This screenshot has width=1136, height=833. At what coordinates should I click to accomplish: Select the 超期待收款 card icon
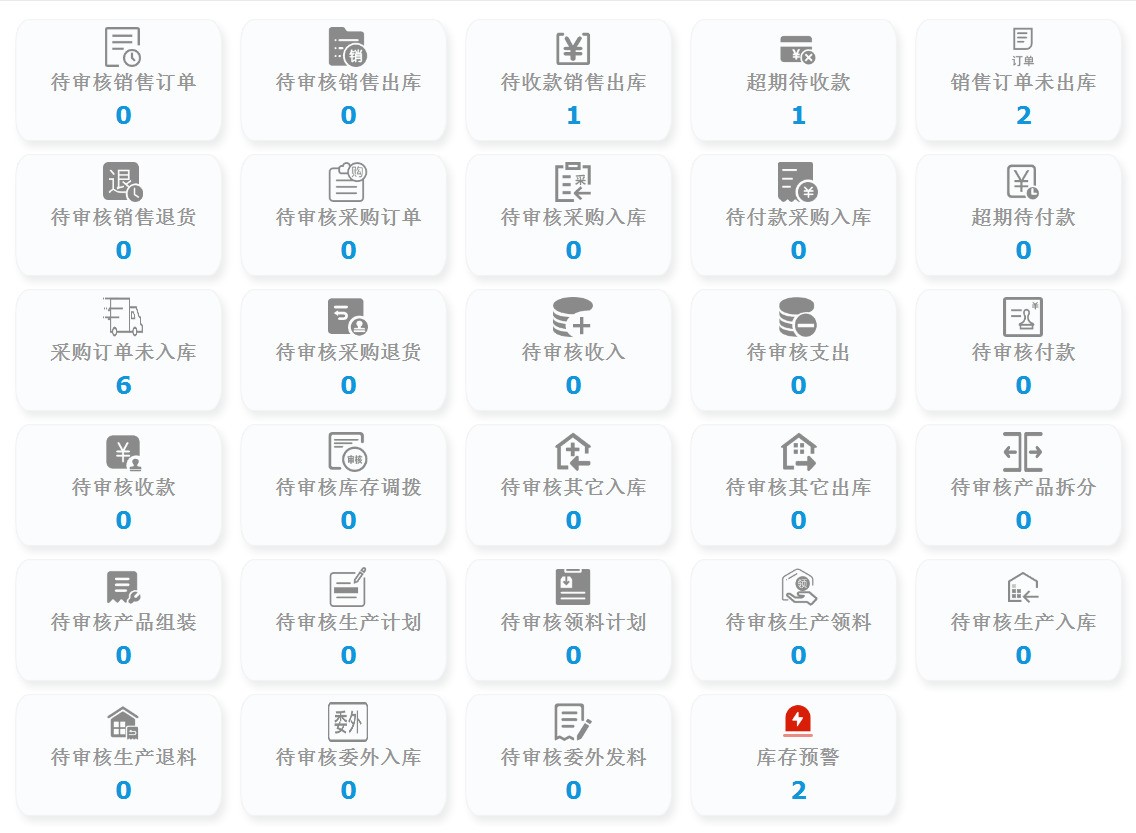(x=797, y=48)
